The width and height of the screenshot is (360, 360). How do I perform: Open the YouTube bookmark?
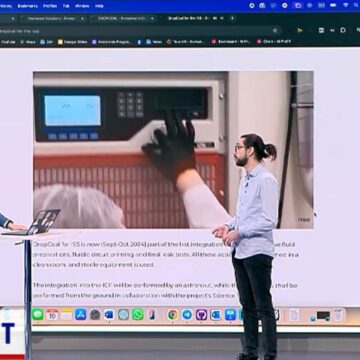point(8,42)
